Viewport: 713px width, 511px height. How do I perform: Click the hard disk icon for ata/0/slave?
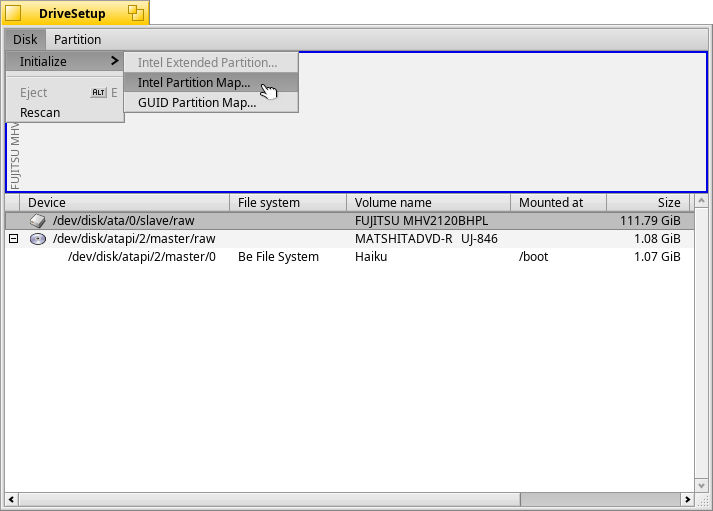point(37,220)
